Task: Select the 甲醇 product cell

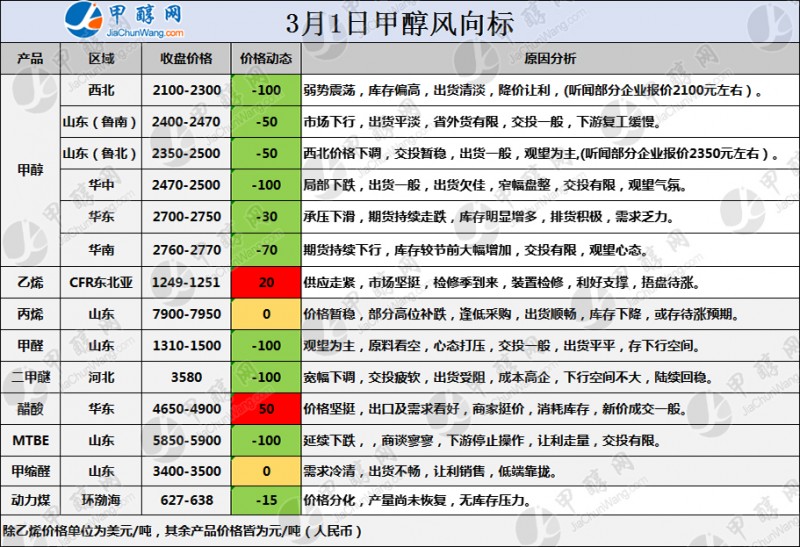Action: pyautogui.click(x=31, y=170)
